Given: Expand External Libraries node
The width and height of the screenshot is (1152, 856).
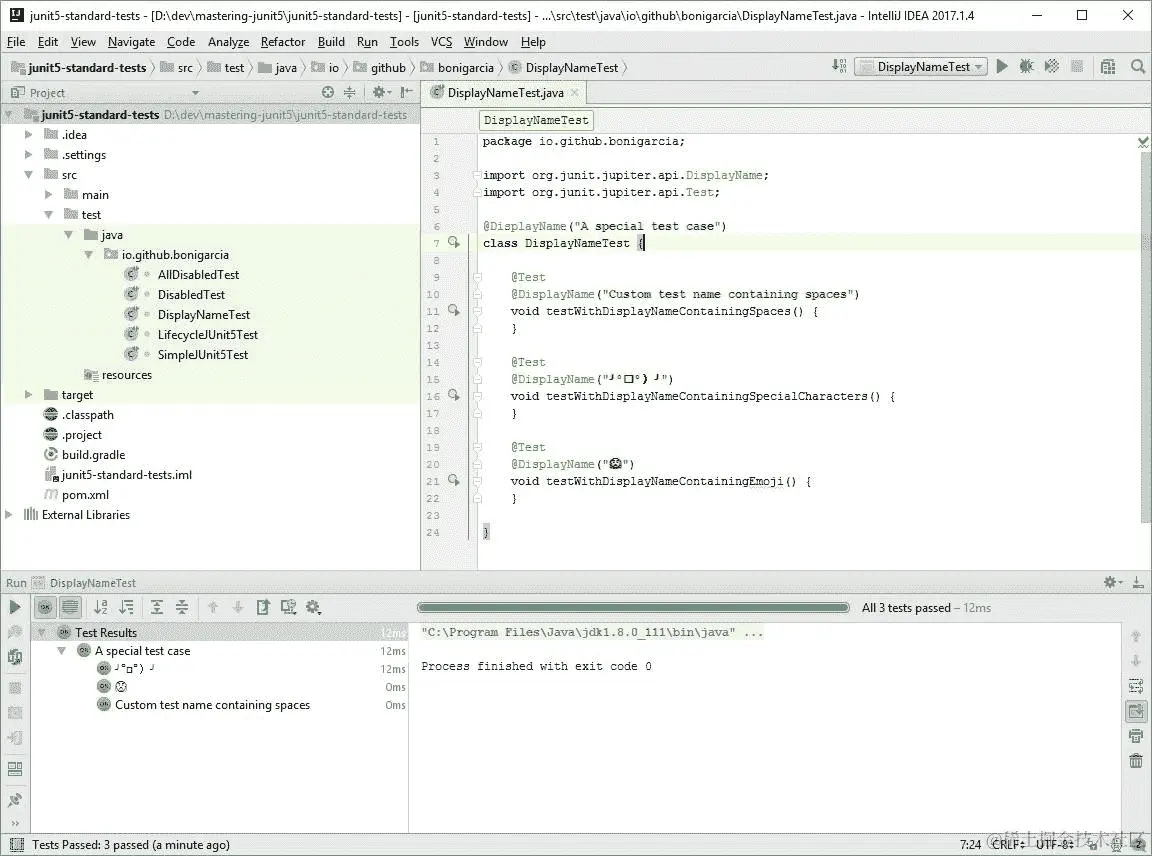Looking at the screenshot, I should (x=9, y=514).
